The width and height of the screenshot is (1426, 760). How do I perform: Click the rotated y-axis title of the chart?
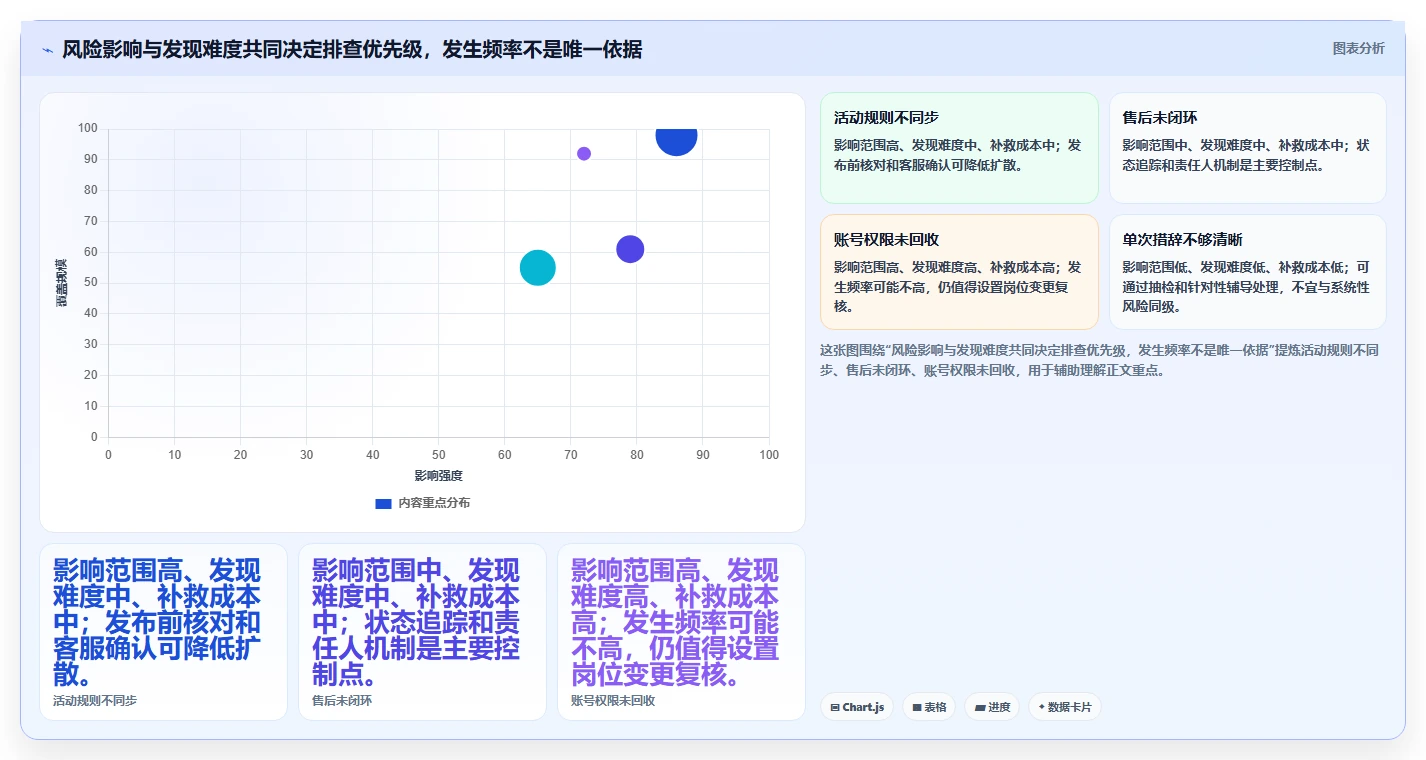coord(61,283)
